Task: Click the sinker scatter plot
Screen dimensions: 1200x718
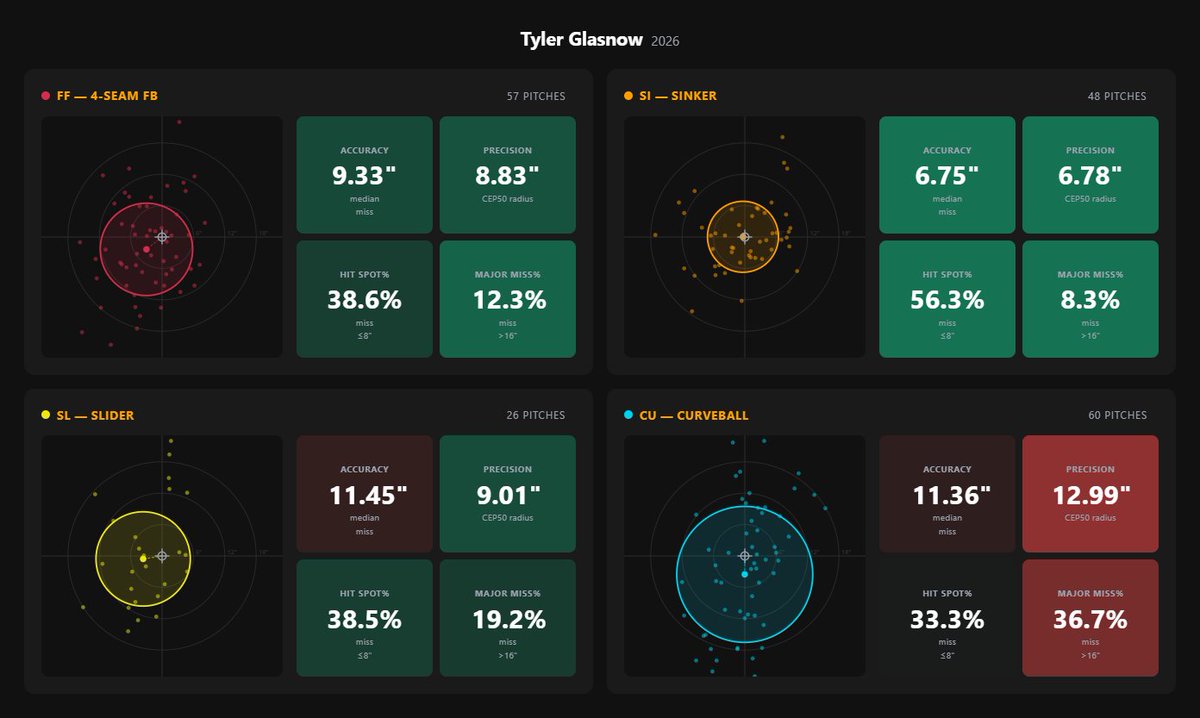Action: tap(744, 237)
